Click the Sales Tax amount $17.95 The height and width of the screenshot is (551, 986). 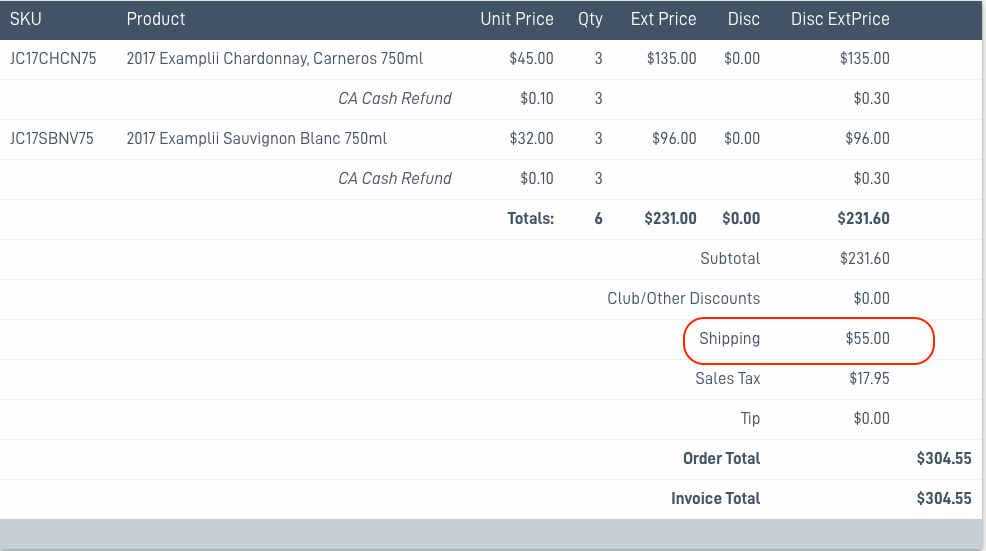click(x=869, y=379)
